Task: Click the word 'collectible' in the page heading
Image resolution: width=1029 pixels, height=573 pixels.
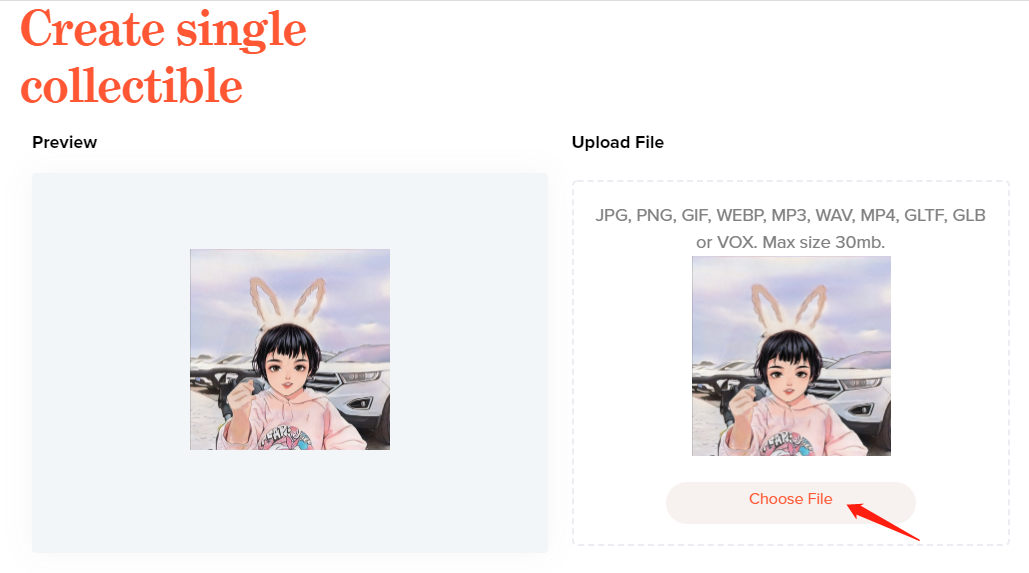Action: point(131,85)
